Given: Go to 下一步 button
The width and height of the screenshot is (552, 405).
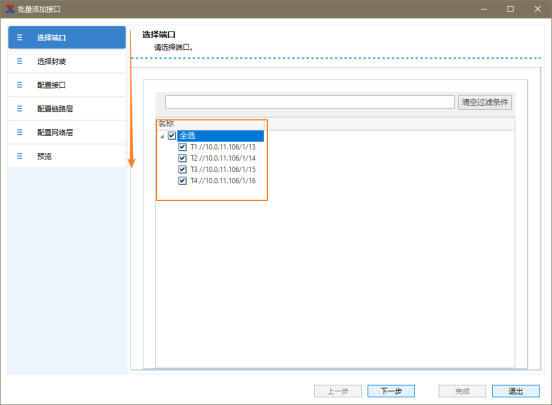Looking at the screenshot, I should point(391,391).
